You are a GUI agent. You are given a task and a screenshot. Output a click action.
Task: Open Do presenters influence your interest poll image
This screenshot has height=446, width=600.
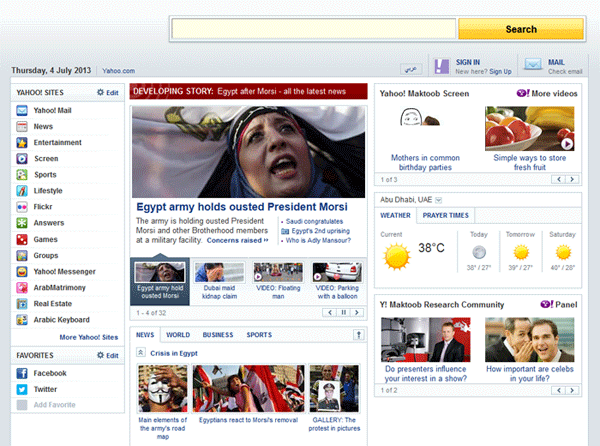pyautogui.click(x=426, y=340)
